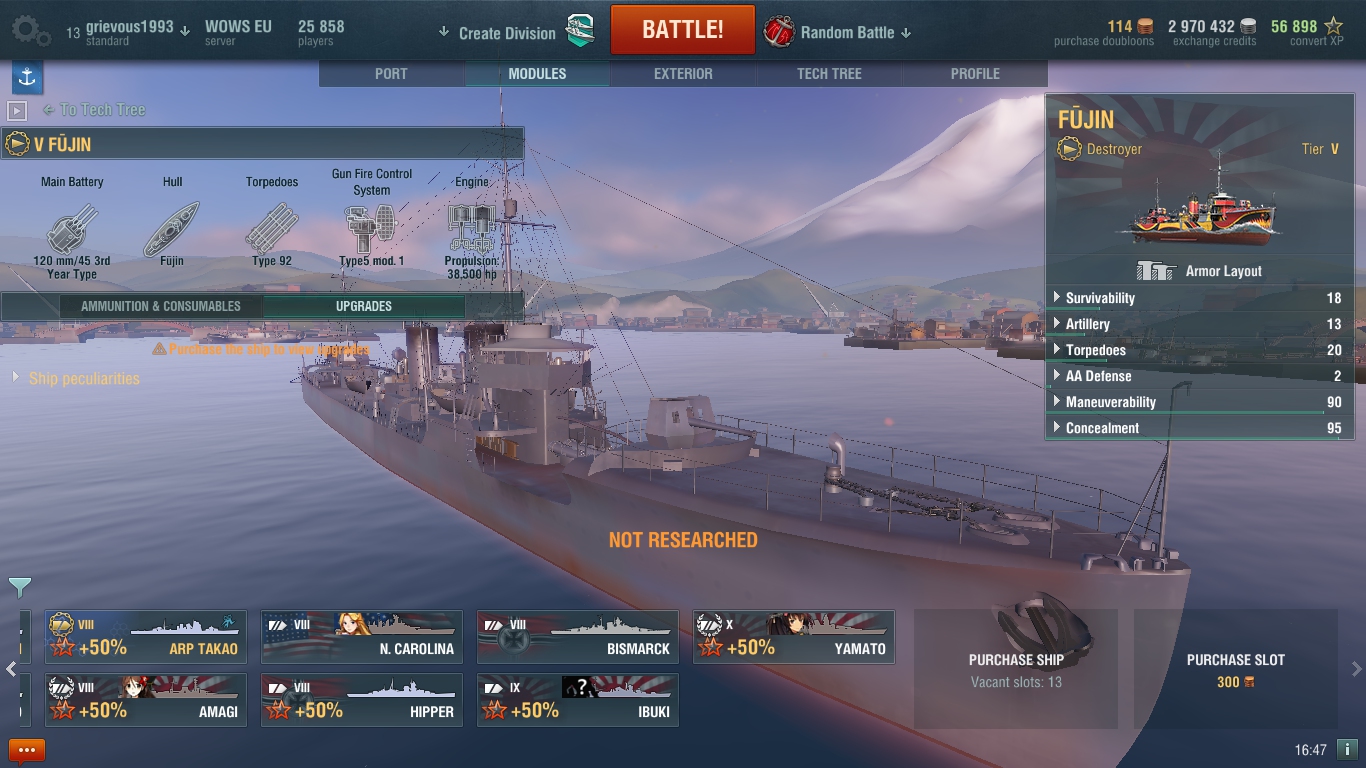Select the Fūjin hull module icon
1366x768 pixels.
(x=172, y=229)
